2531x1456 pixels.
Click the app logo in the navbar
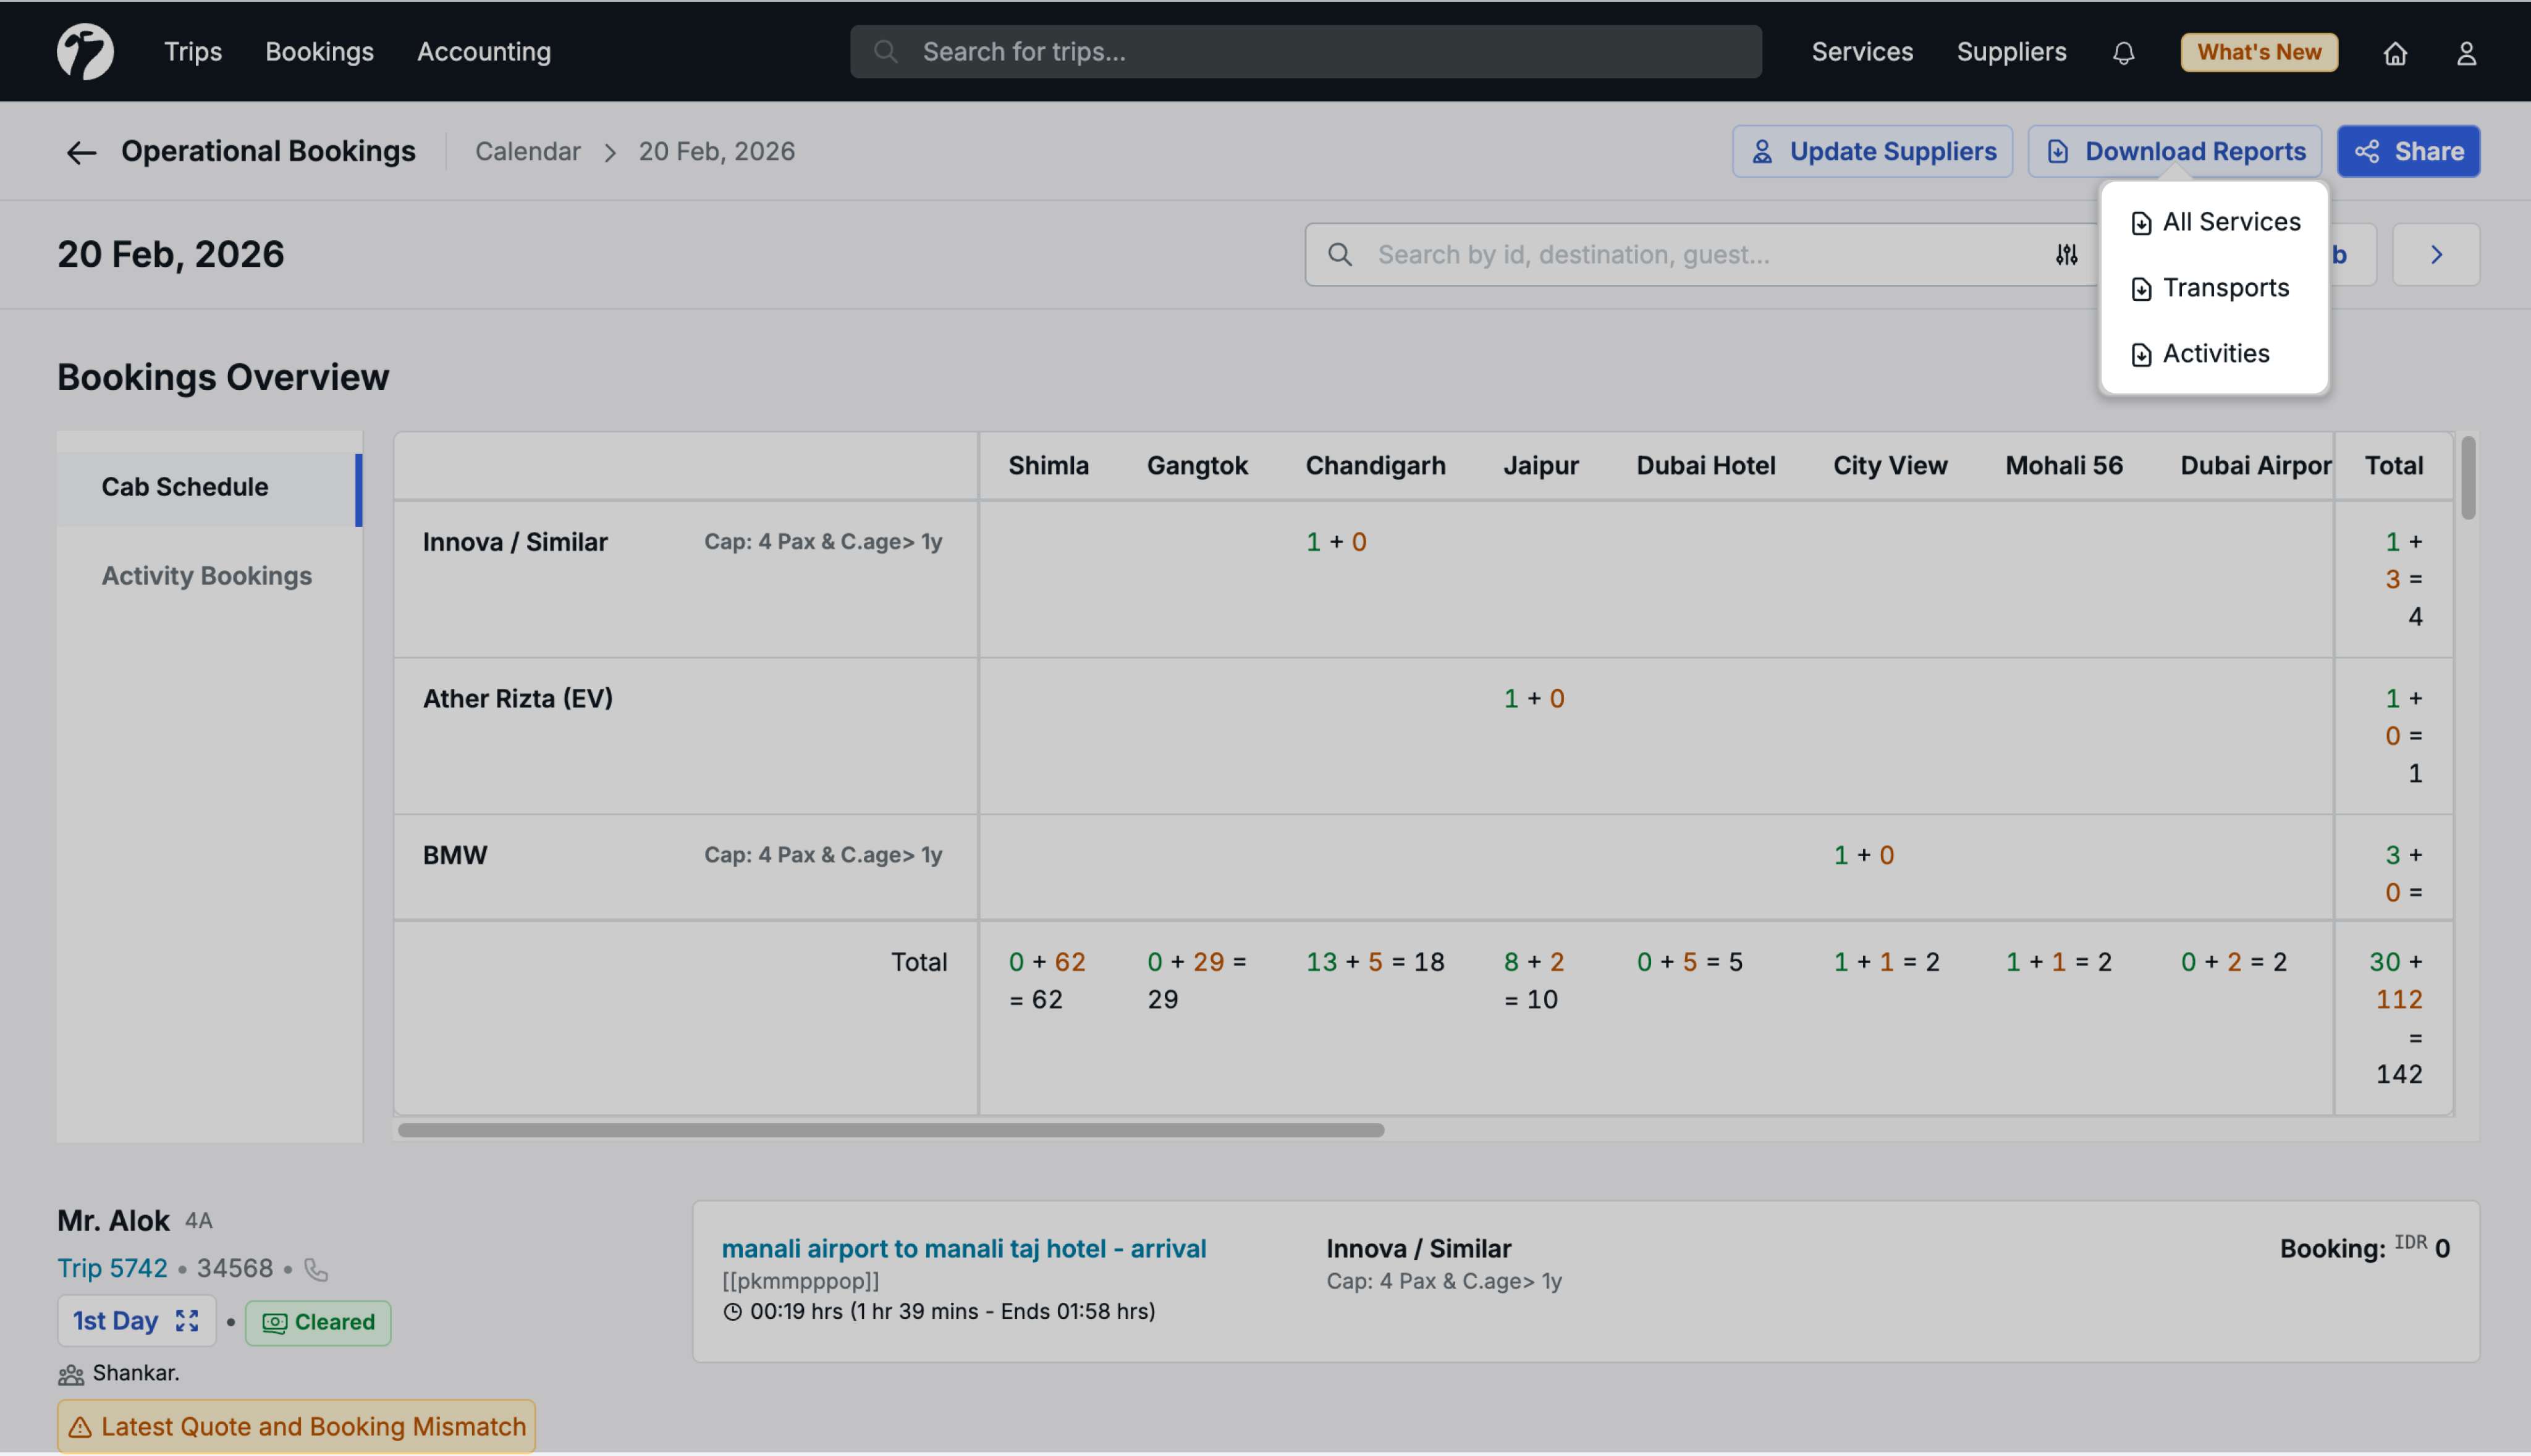[85, 52]
